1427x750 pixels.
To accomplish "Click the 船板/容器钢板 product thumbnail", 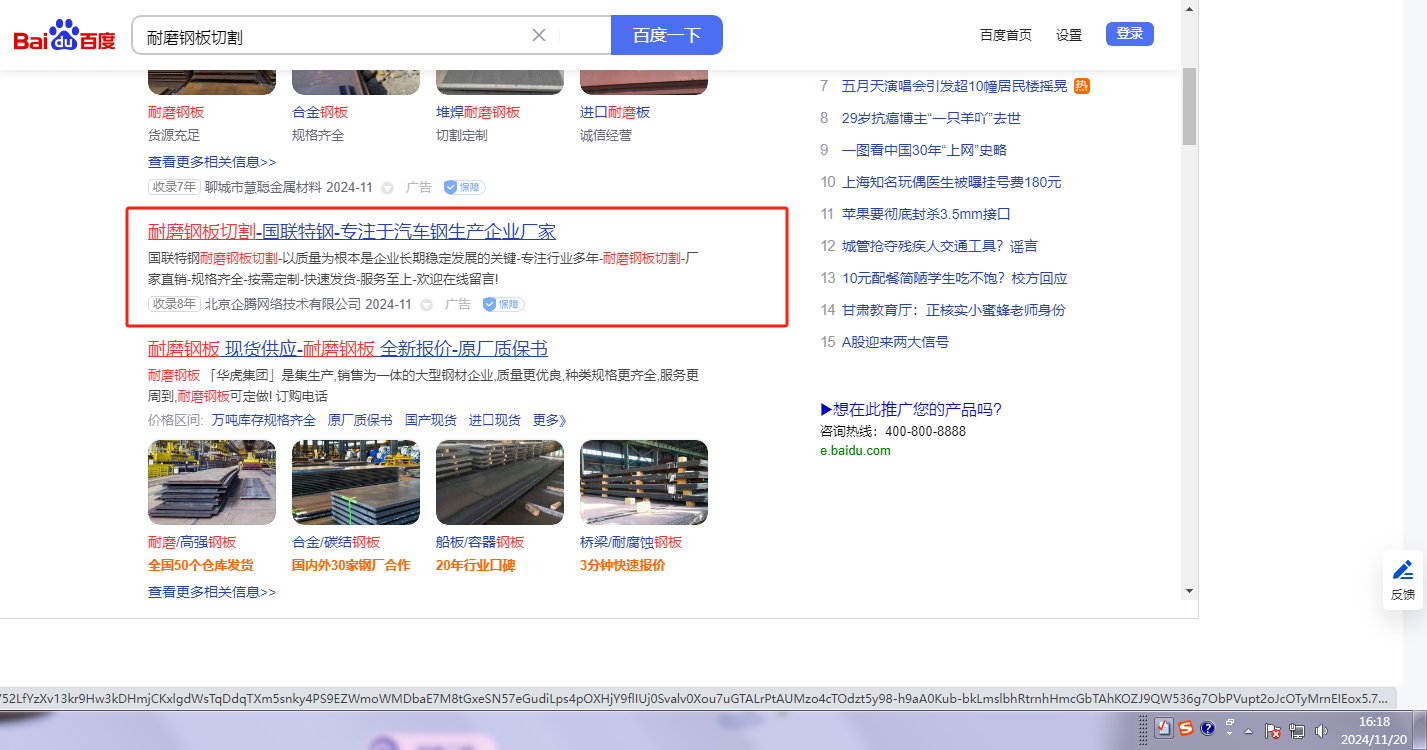I will (x=499, y=482).
